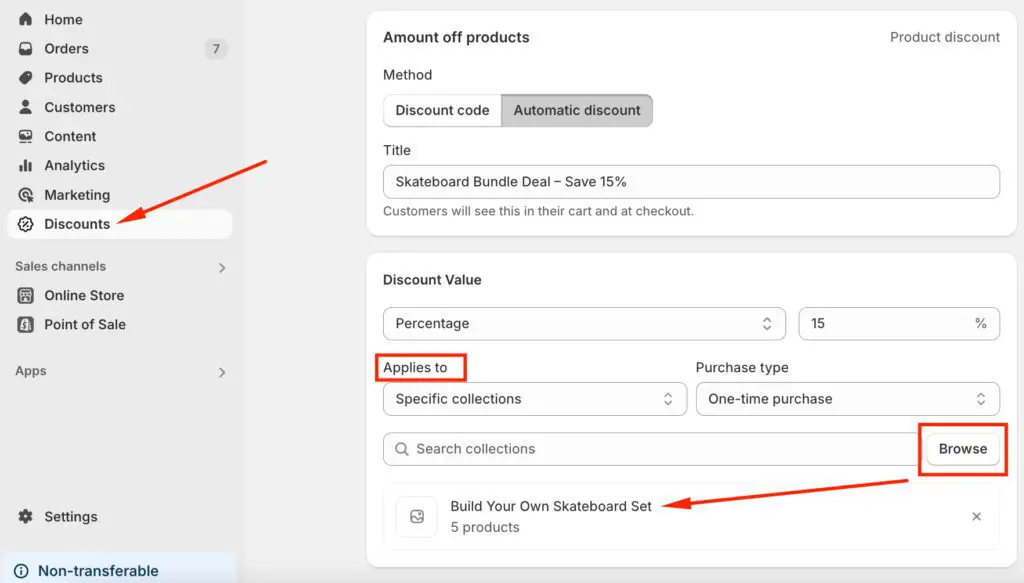The height and width of the screenshot is (583, 1024).
Task: Click the Online Store storefront icon
Action: click(26, 295)
